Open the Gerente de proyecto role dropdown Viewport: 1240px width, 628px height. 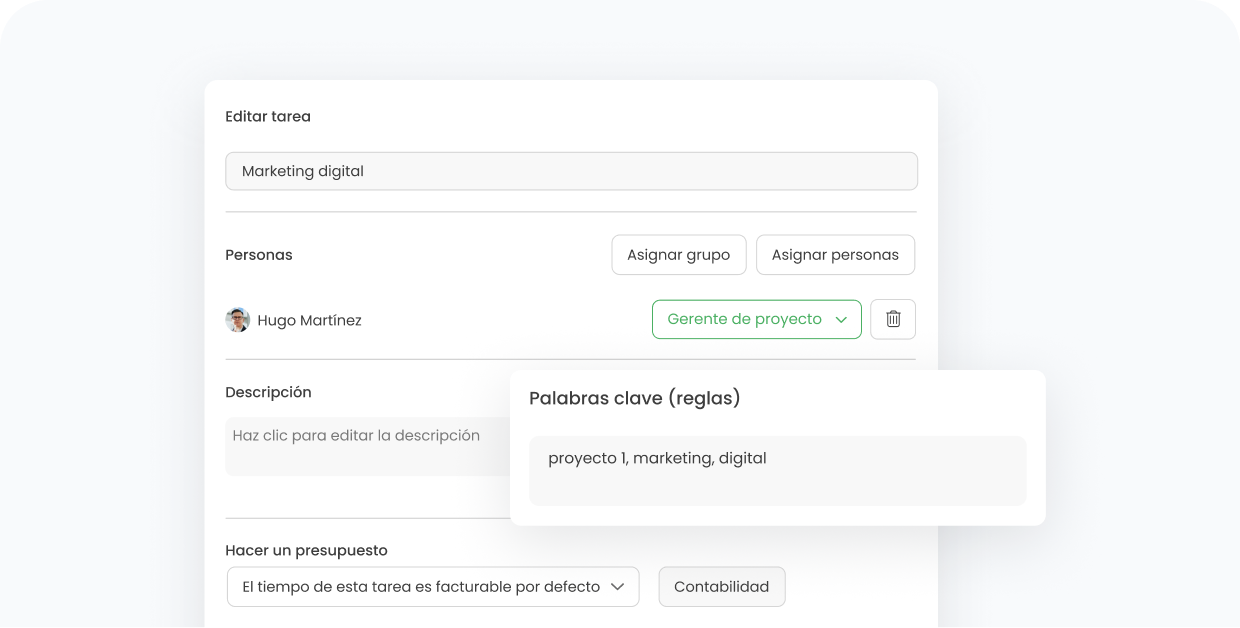coord(756,319)
